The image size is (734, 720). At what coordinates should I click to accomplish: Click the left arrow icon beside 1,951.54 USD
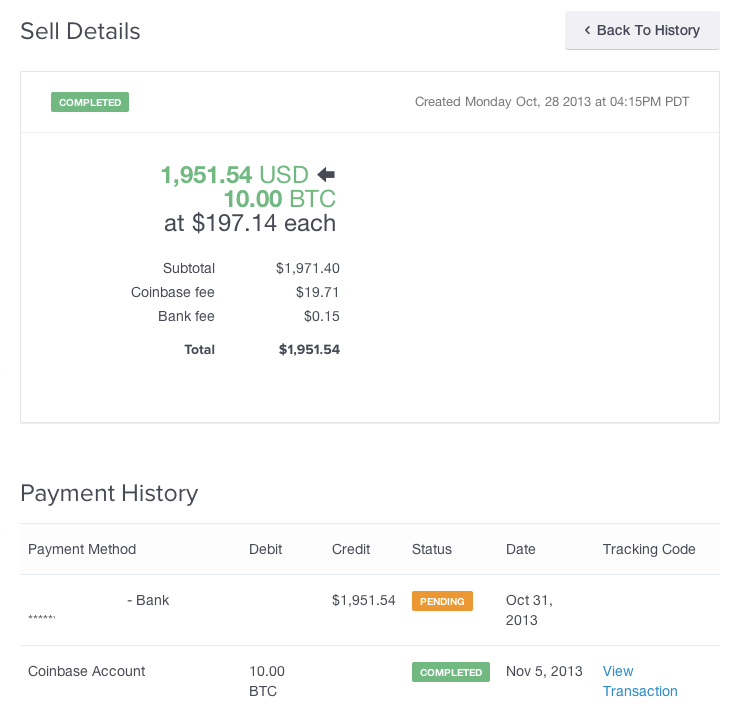point(326,175)
